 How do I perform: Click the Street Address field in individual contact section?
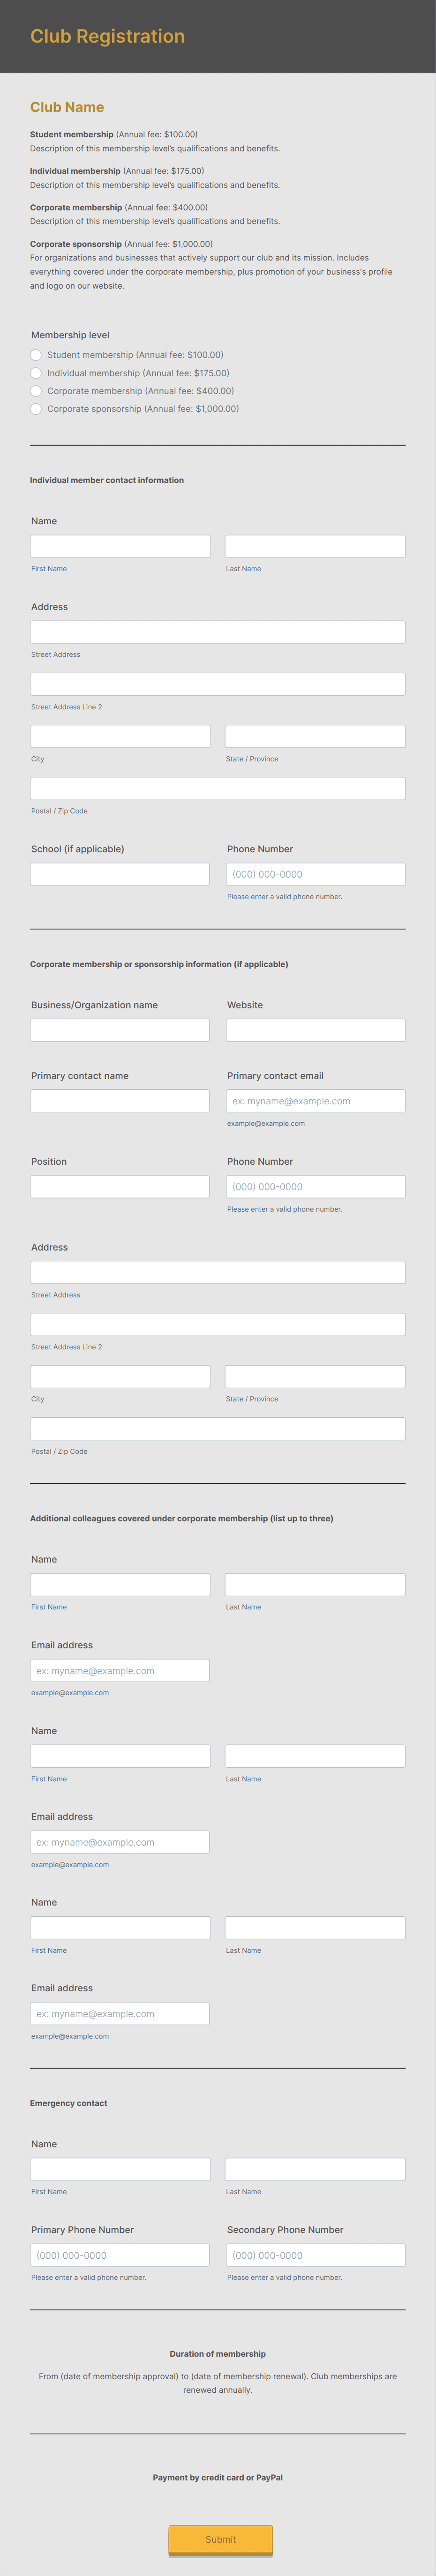click(x=218, y=632)
